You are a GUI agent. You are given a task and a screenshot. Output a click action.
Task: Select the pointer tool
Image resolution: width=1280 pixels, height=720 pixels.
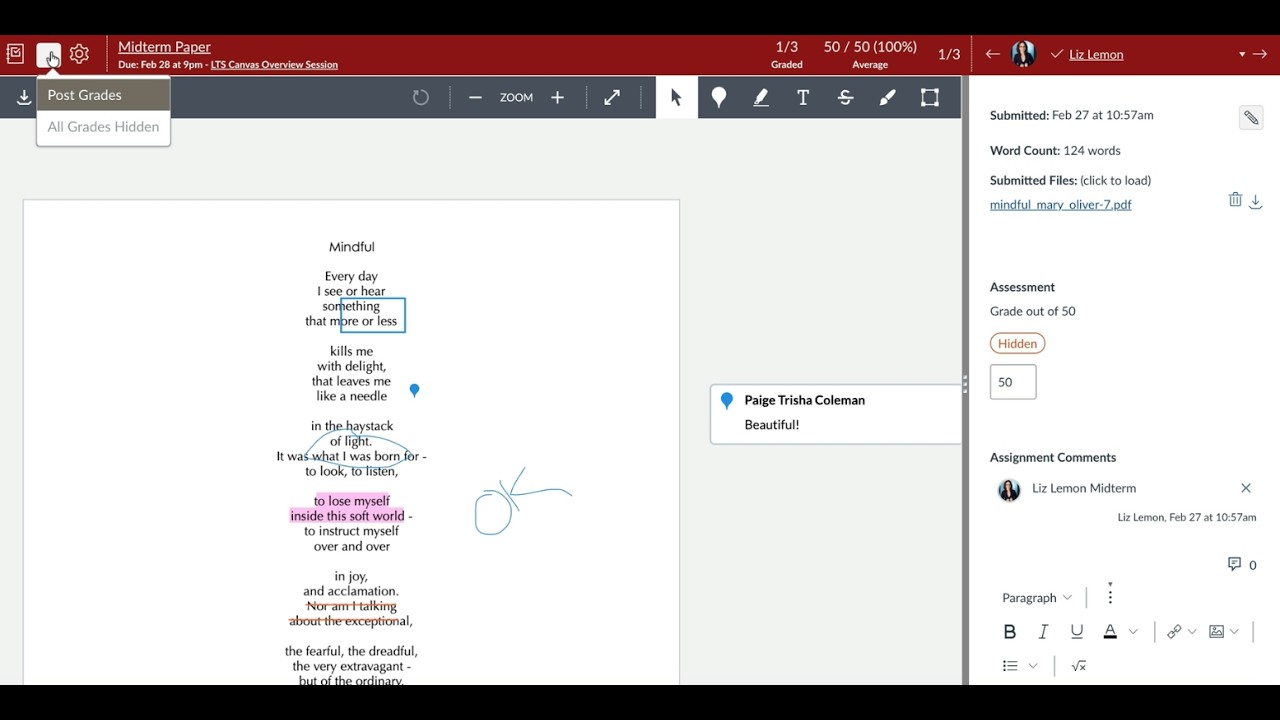pos(676,97)
